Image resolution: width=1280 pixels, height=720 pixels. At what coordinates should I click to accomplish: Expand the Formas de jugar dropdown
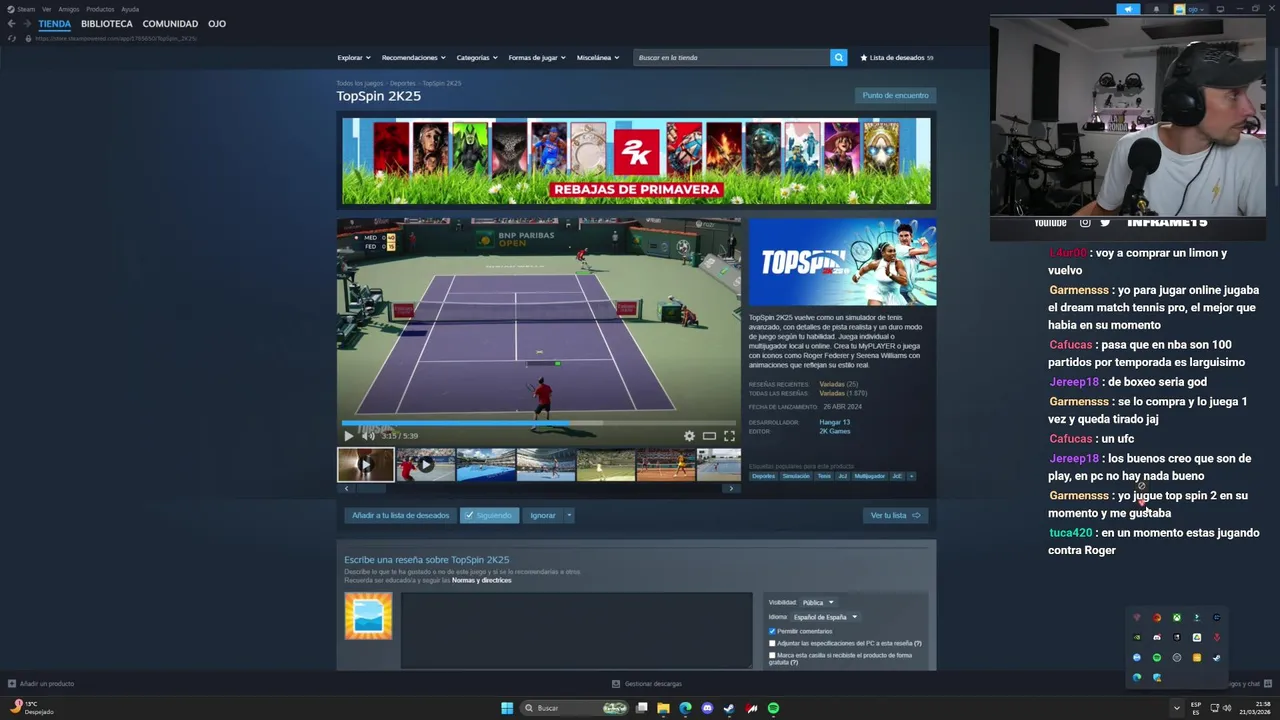(x=537, y=58)
